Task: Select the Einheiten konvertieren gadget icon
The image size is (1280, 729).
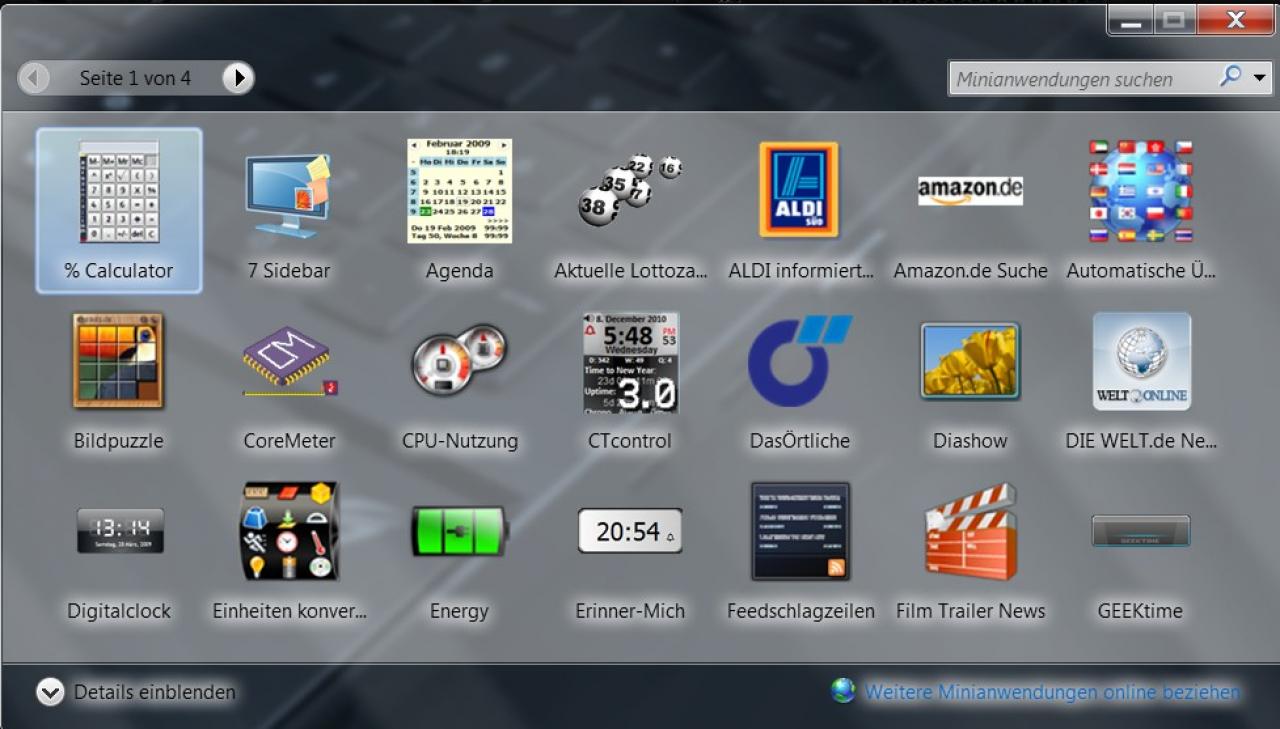Action: [289, 531]
